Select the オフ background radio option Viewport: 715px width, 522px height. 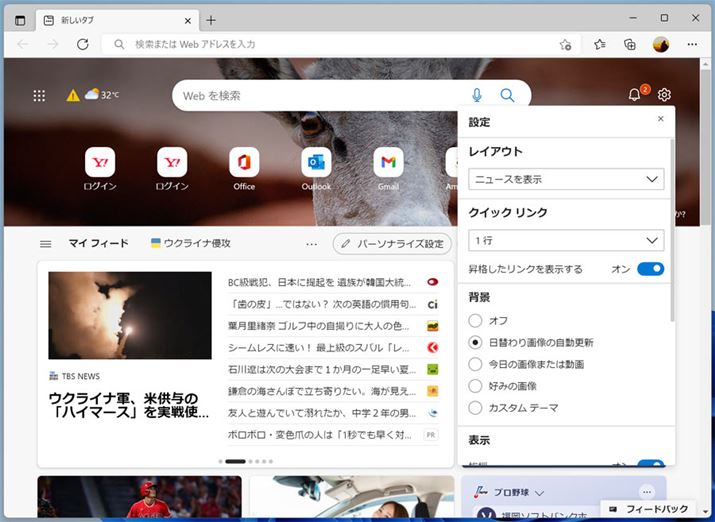click(x=475, y=321)
